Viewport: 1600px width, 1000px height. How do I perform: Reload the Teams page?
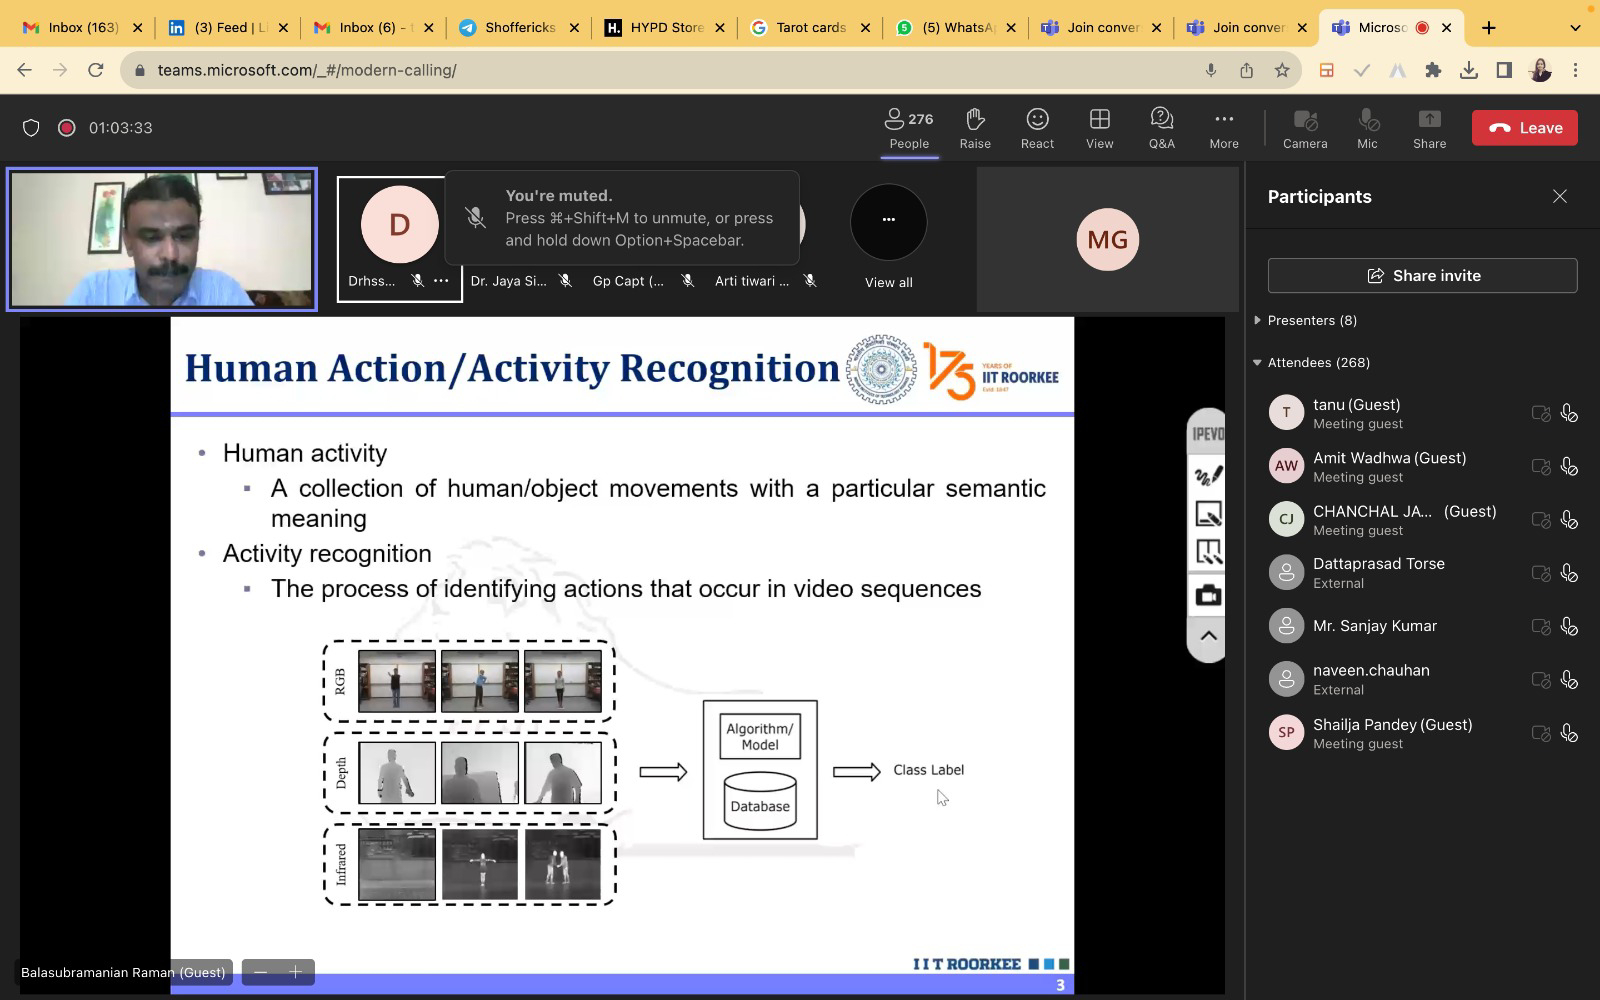pos(96,70)
